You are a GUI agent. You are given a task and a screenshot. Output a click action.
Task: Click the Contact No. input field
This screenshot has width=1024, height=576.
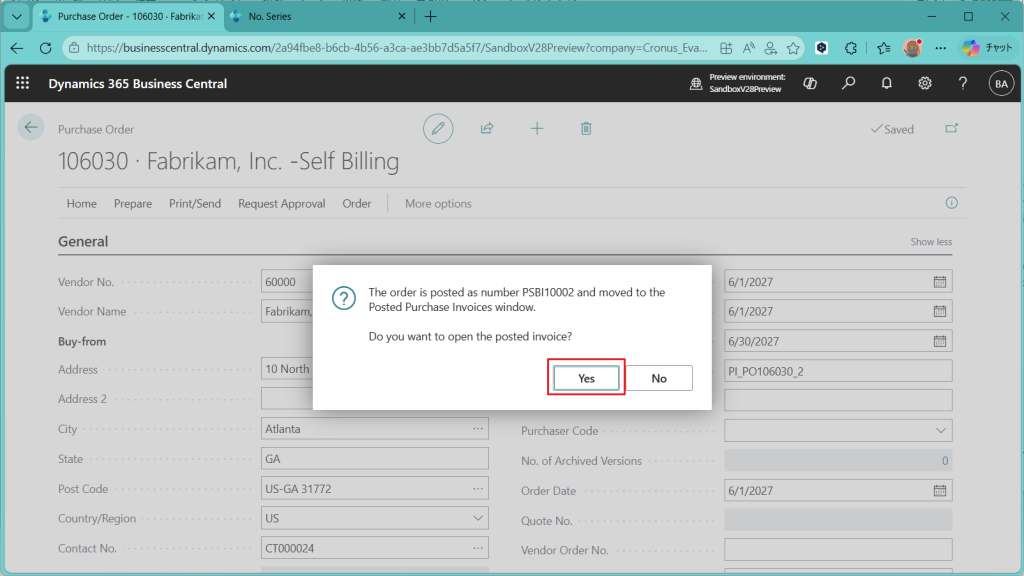click(x=374, y=549)
